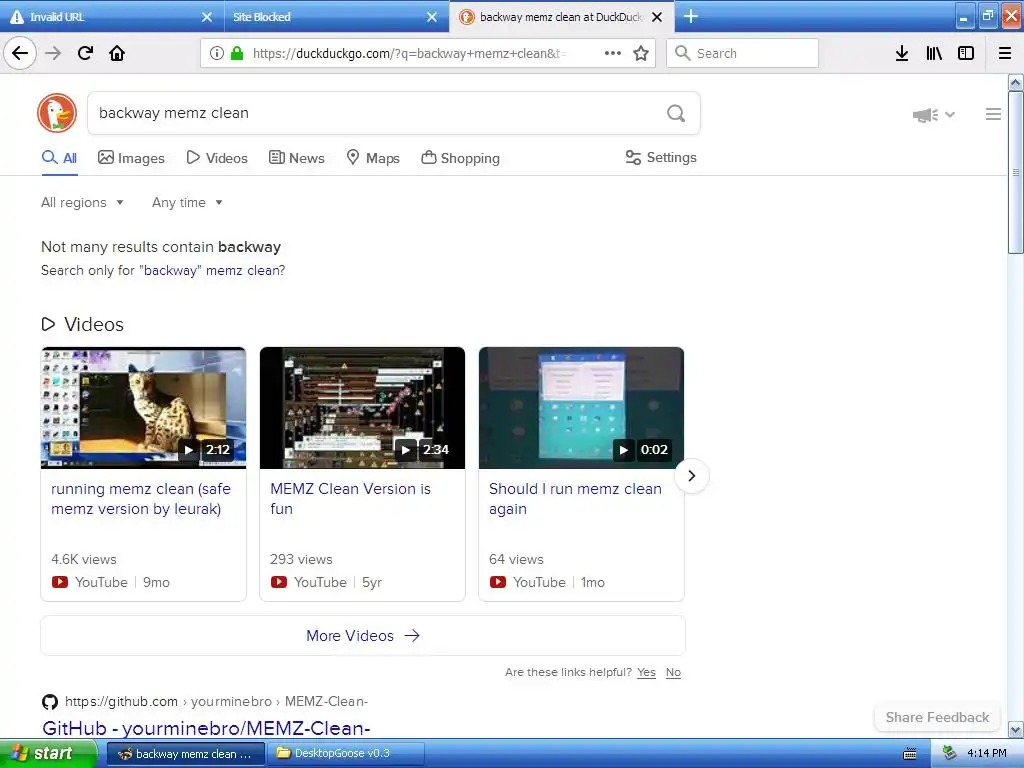
Task: Open the search Settings menu
Action: click(661, 157)
